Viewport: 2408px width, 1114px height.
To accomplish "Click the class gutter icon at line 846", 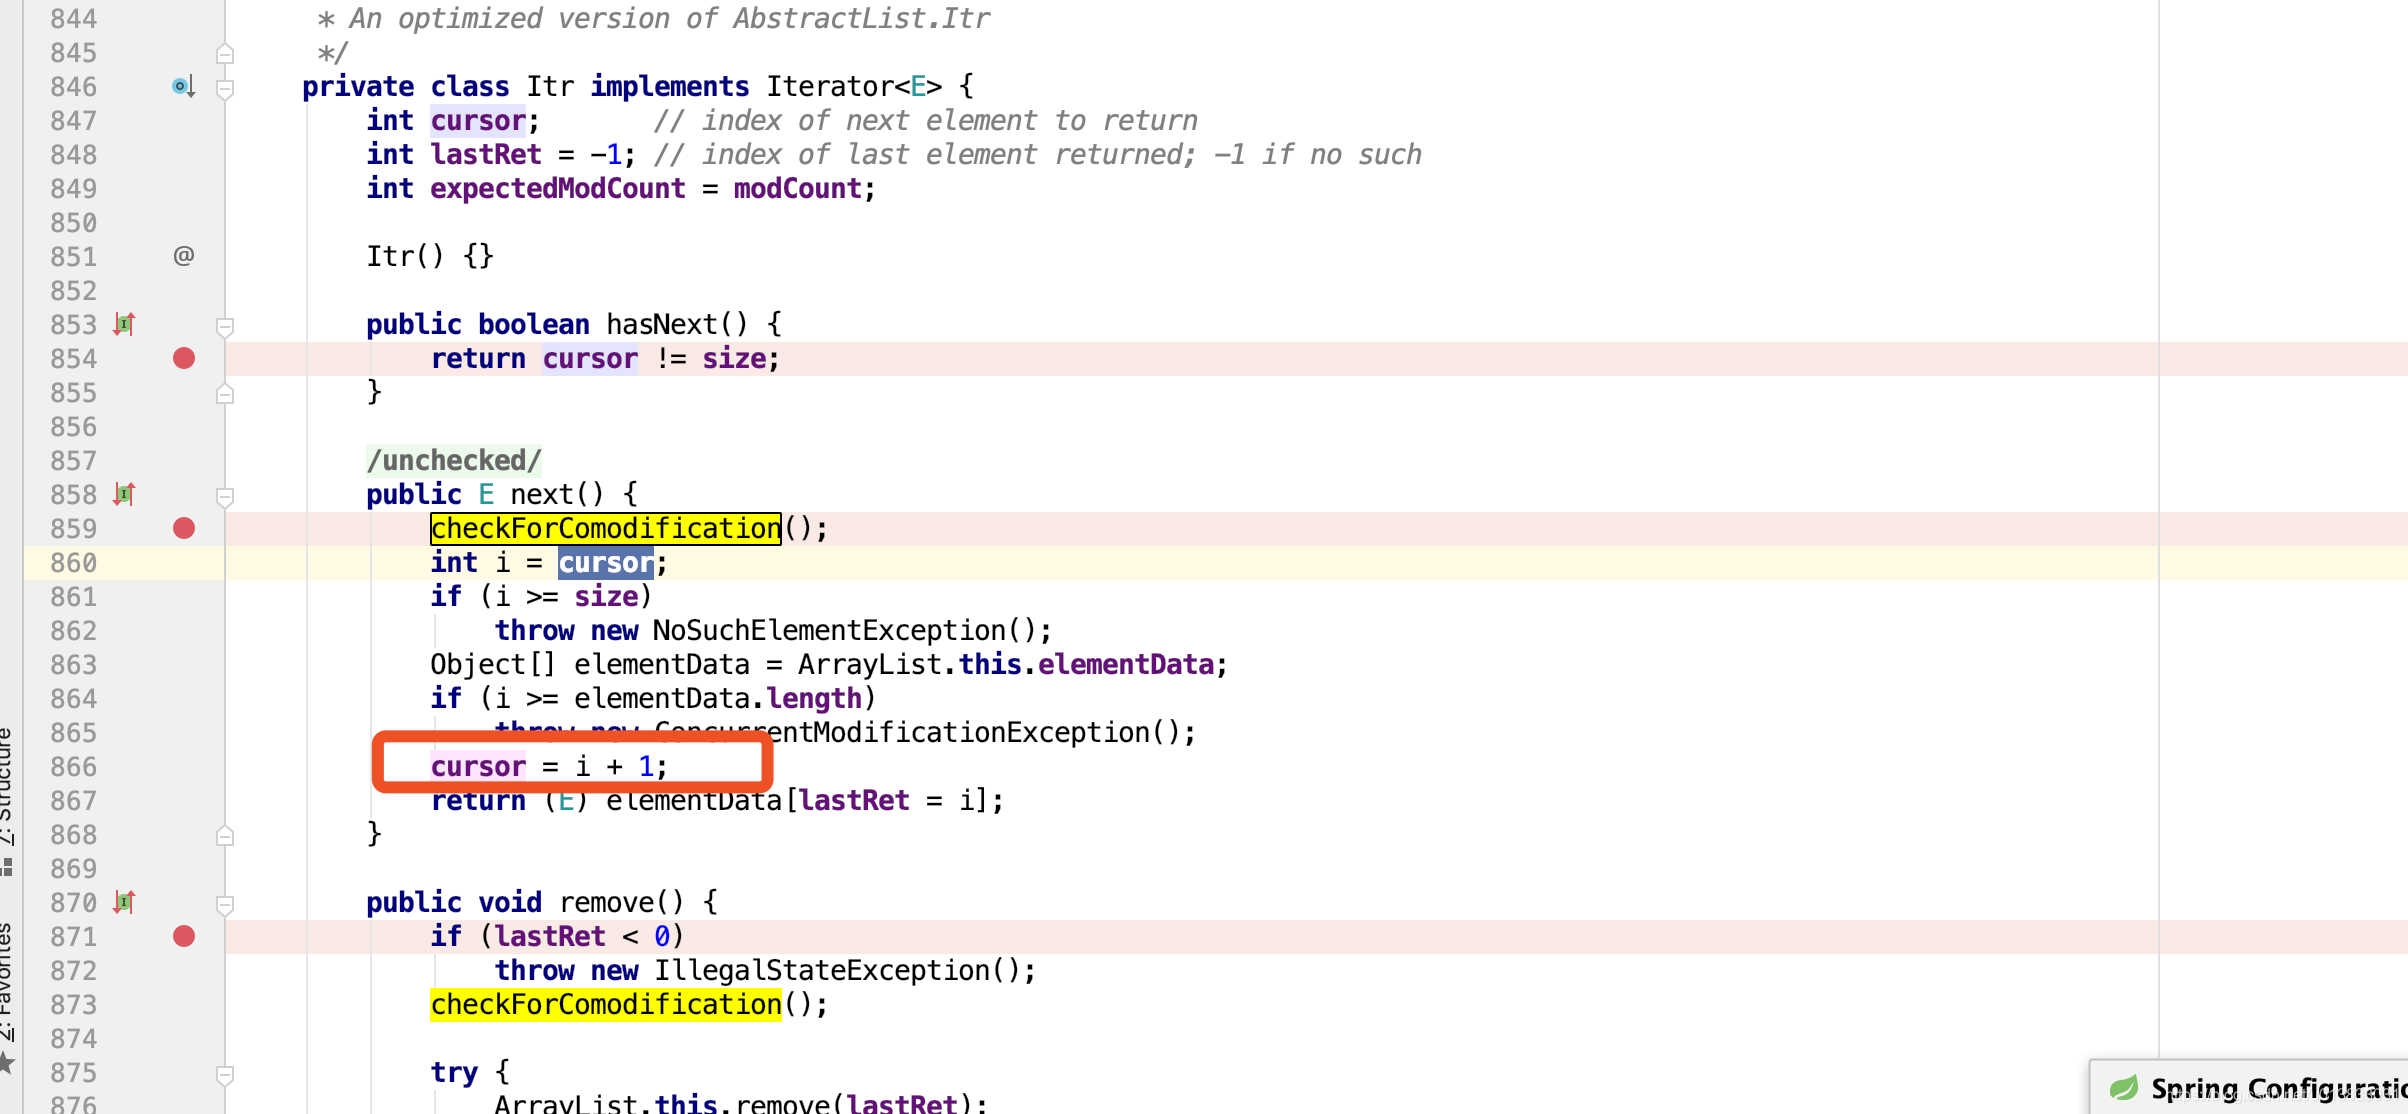I will pos(183,87).
